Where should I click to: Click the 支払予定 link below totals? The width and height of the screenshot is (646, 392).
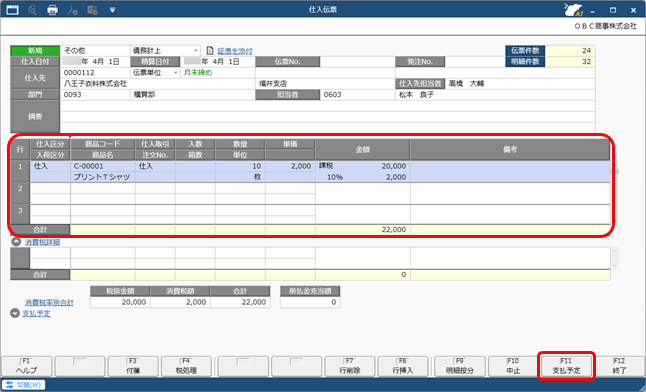(x=36, y=313)
